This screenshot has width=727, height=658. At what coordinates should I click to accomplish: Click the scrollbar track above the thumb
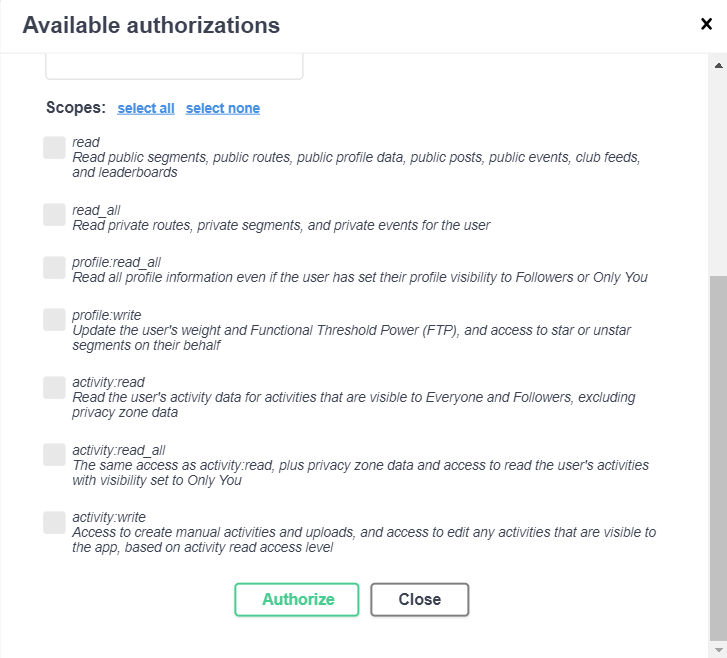pyautogui.click(x=718, y=174)
